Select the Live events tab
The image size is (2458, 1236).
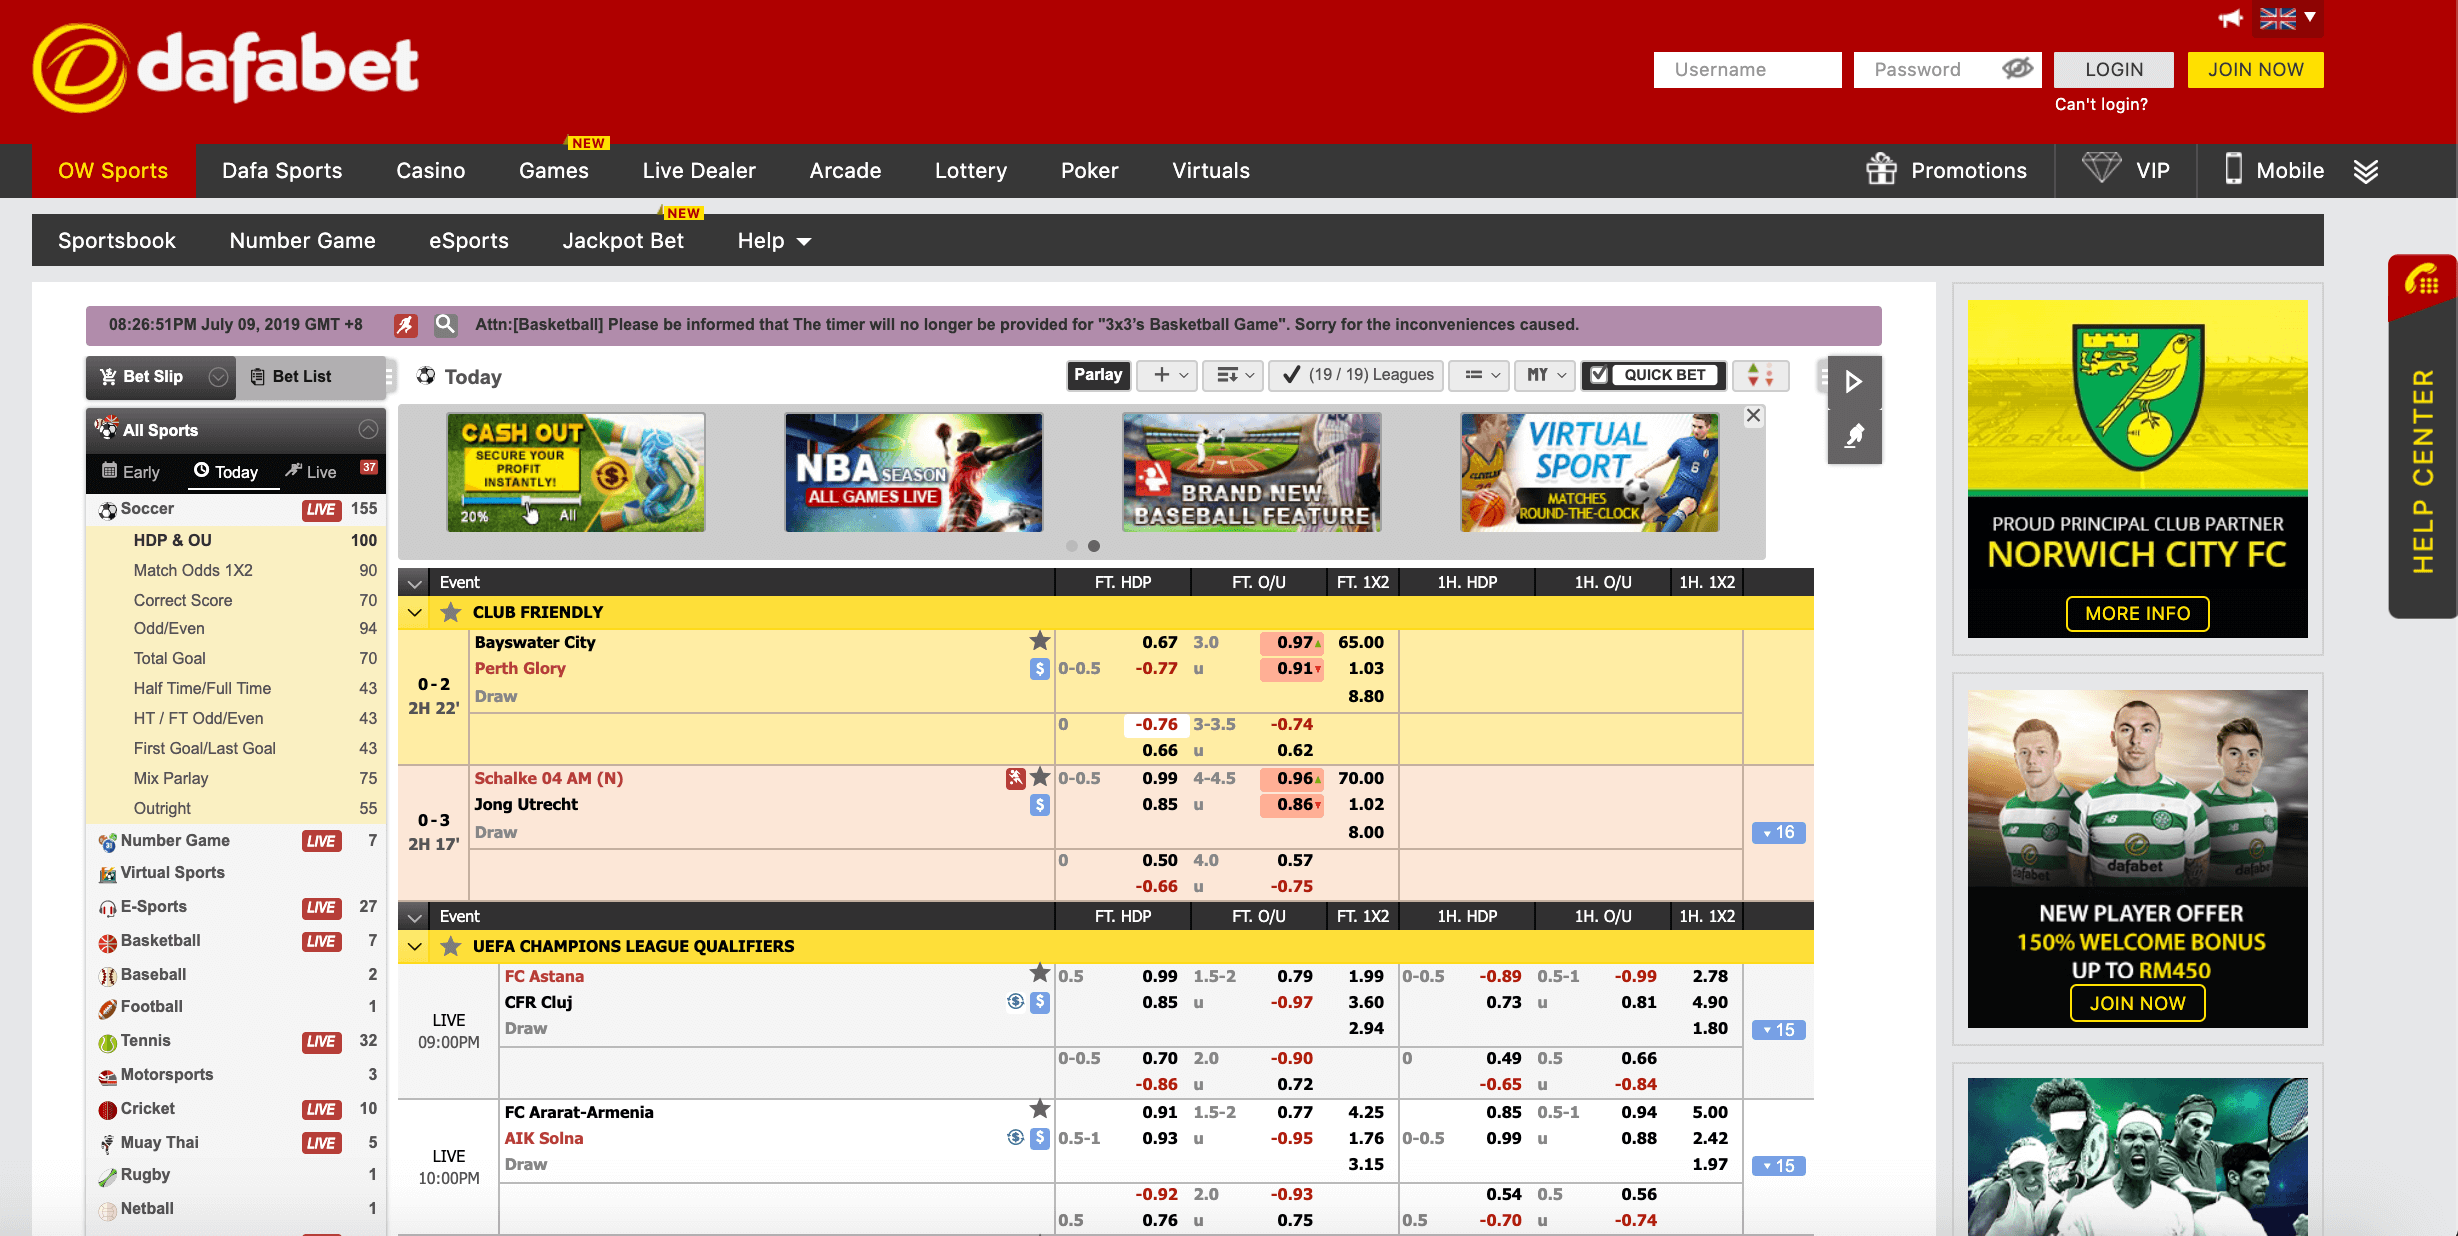click(311, 472)
